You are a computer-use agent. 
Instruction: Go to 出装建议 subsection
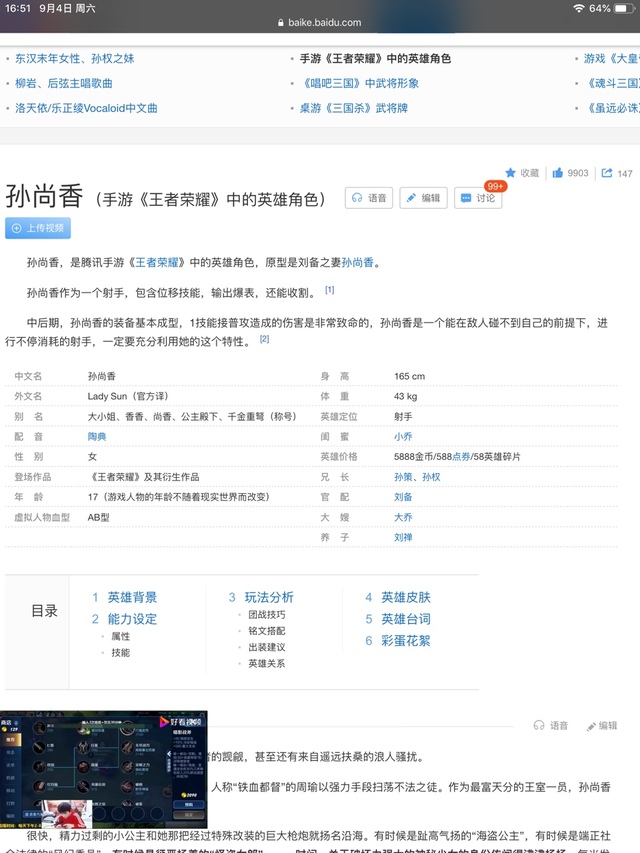[x=267, y=647]
